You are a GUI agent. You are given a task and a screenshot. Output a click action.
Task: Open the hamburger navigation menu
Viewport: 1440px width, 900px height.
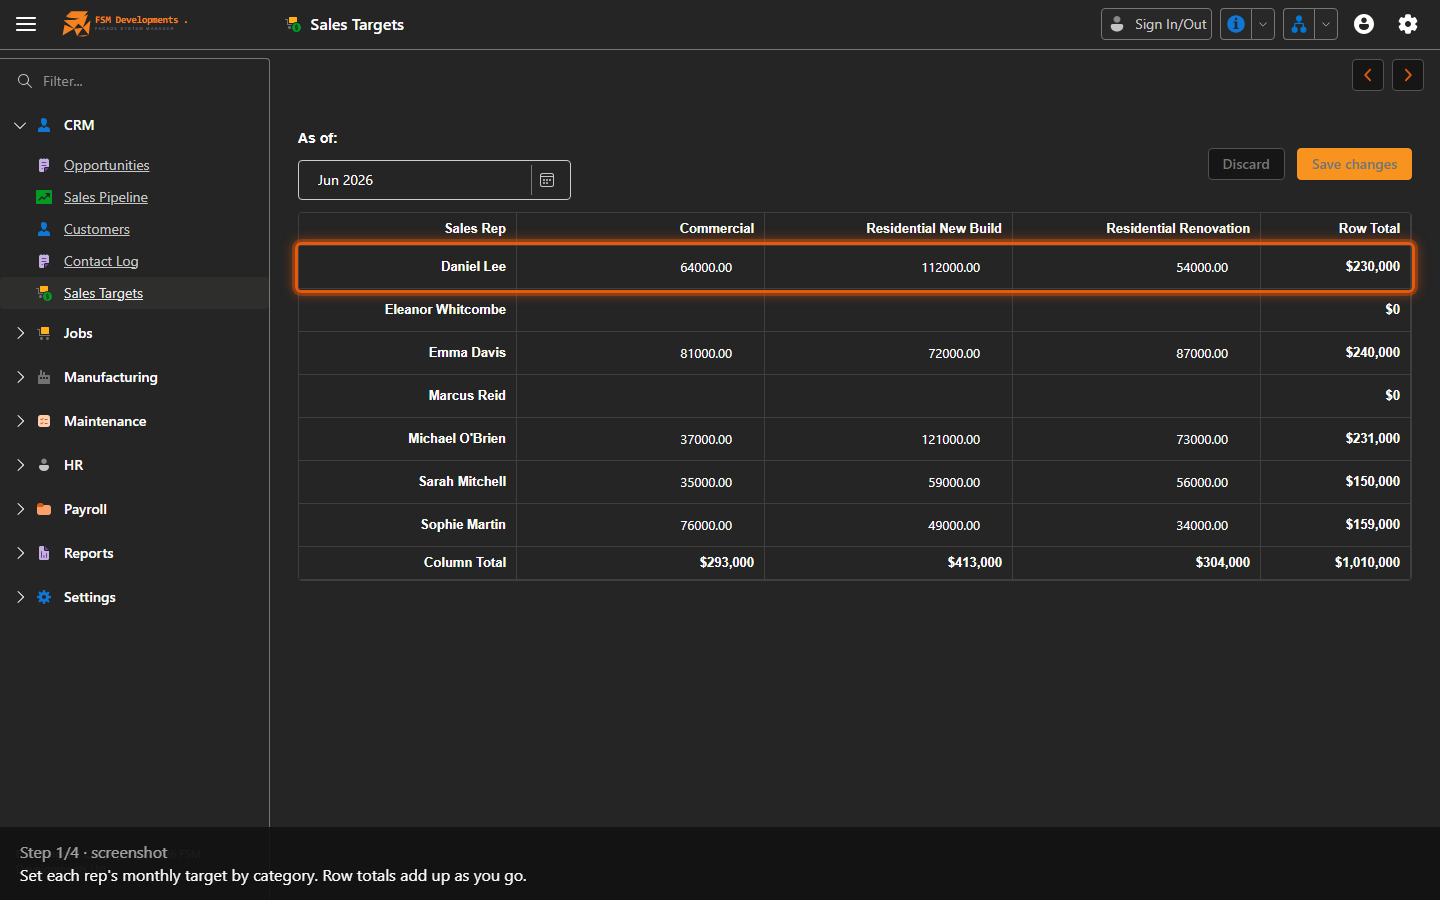coord(26,24)
